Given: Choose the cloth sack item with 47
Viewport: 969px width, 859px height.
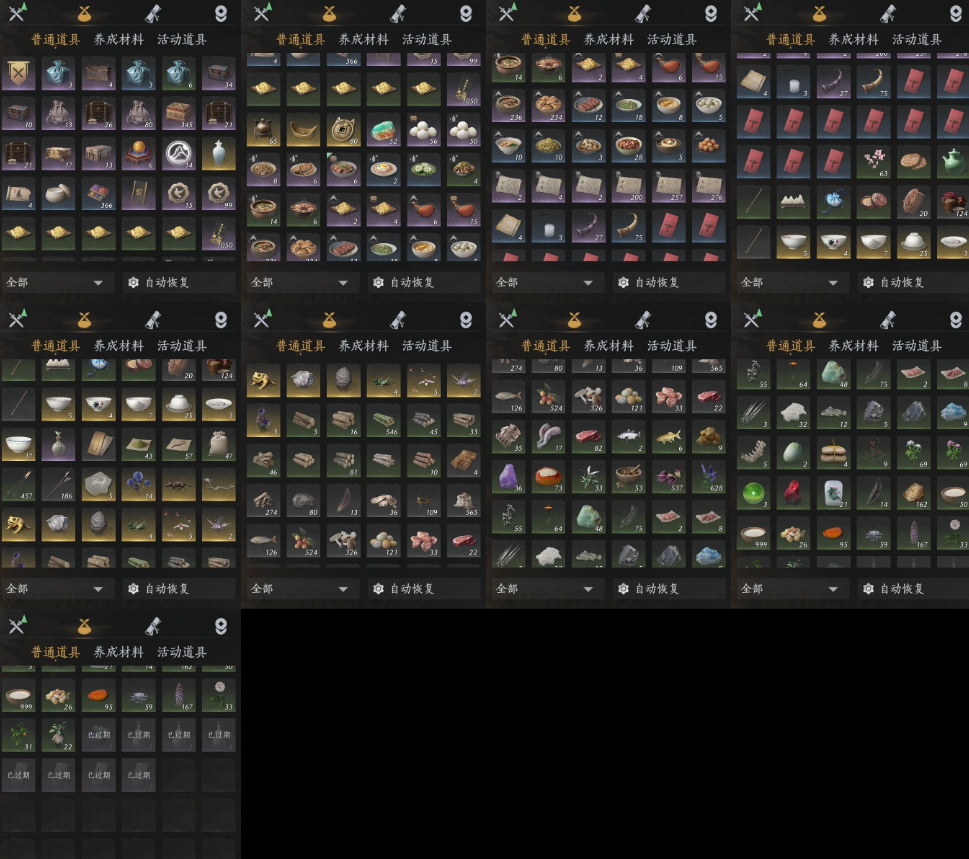Looking at the screenshot, I should coord(219,444).
